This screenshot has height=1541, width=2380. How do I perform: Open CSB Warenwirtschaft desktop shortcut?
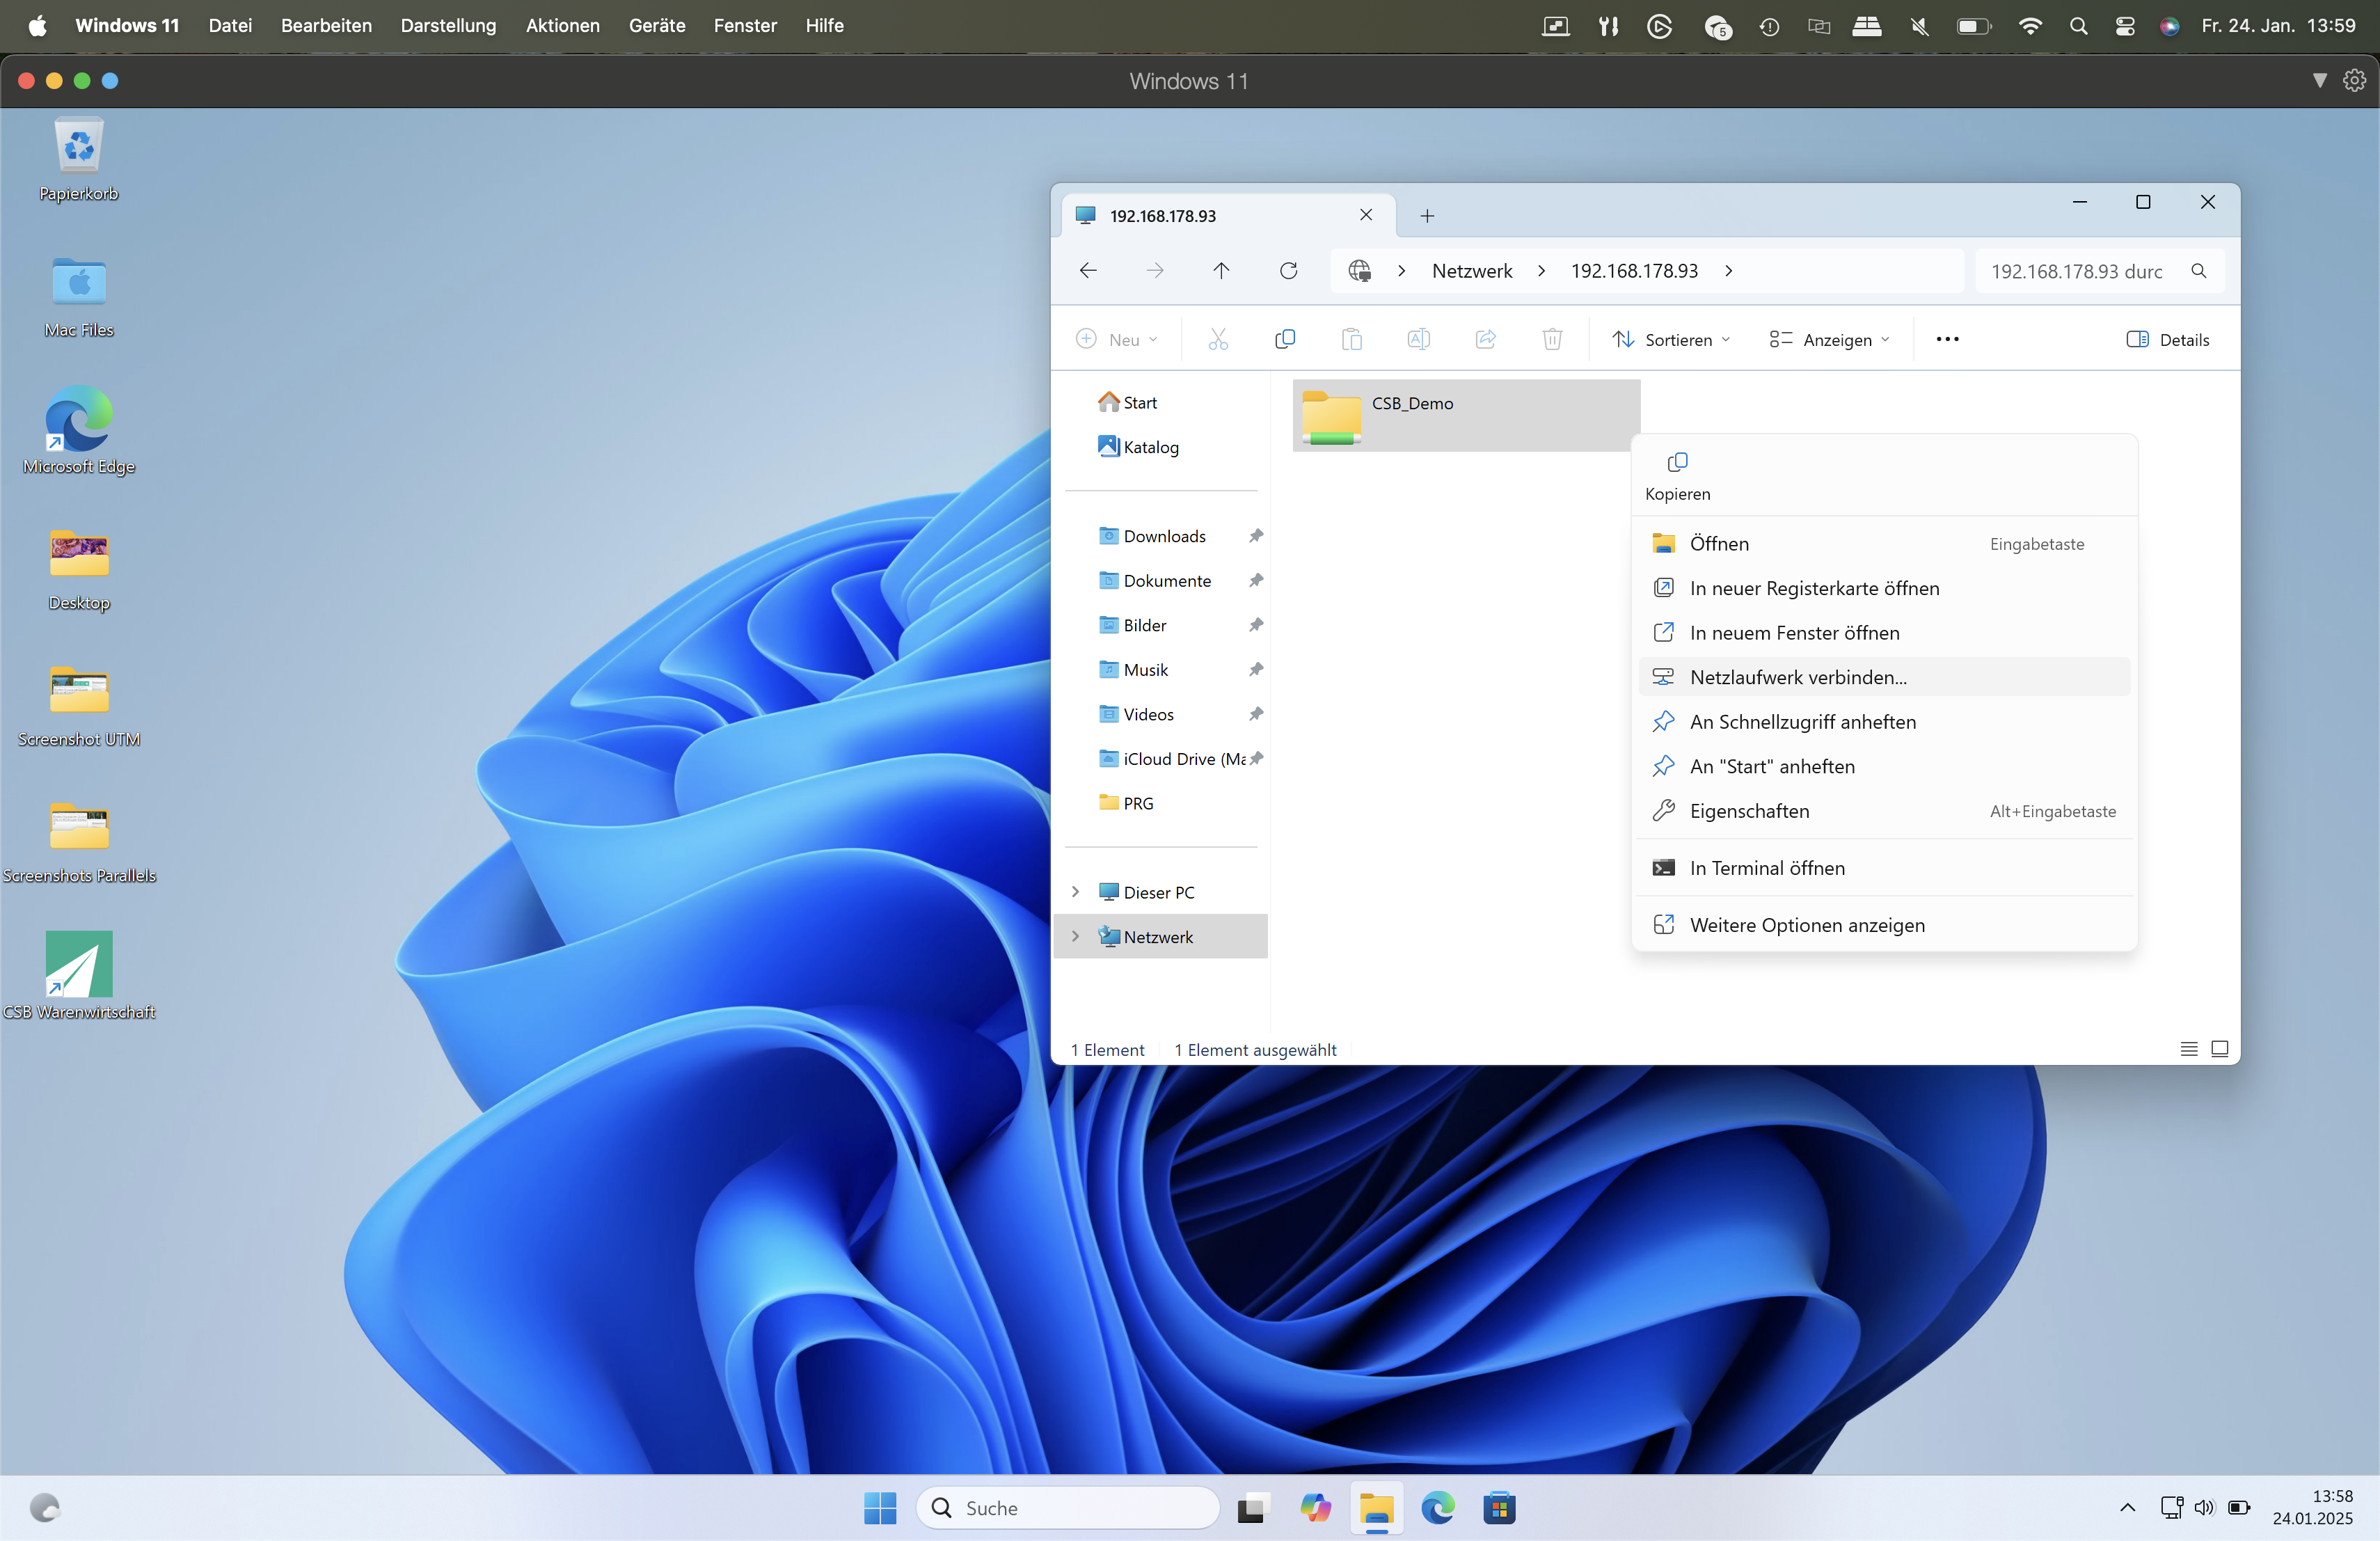click(79, 976)
